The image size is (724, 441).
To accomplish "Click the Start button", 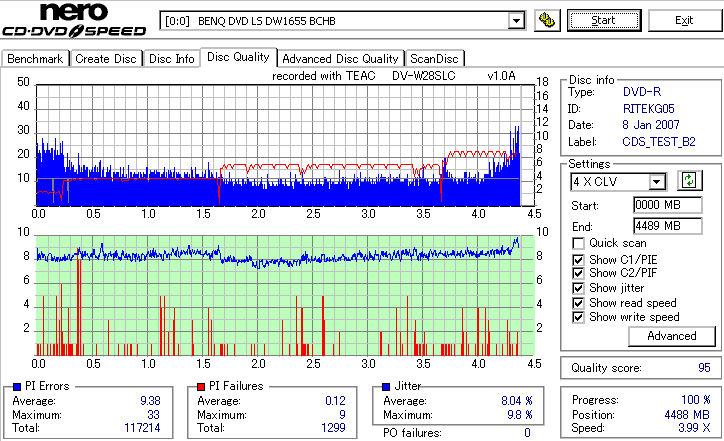I will pyautogui.click(x=604, y=20).
